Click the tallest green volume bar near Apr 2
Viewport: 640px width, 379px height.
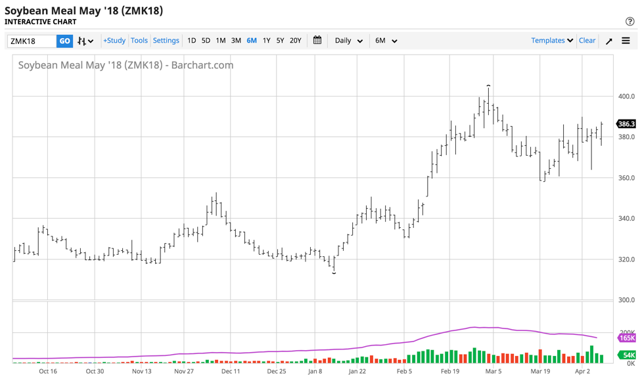pos(591,355)
